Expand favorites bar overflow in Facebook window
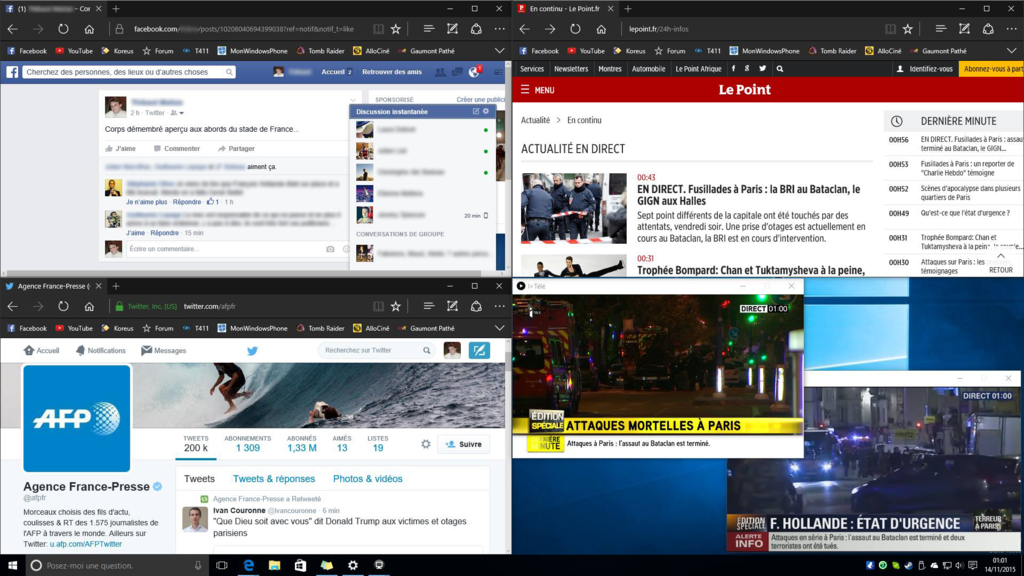Screen dimensions: 1024x576 coord(500,51)
